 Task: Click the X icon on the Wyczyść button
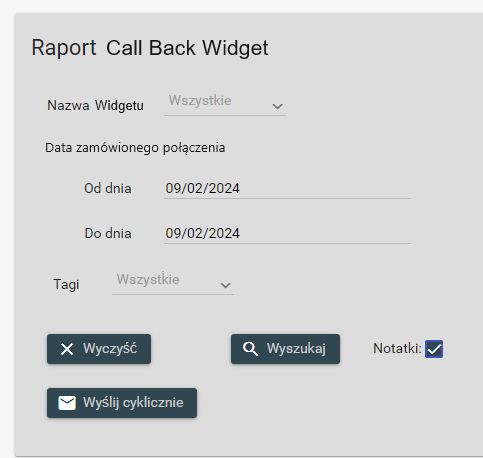[x=67, y=349]
